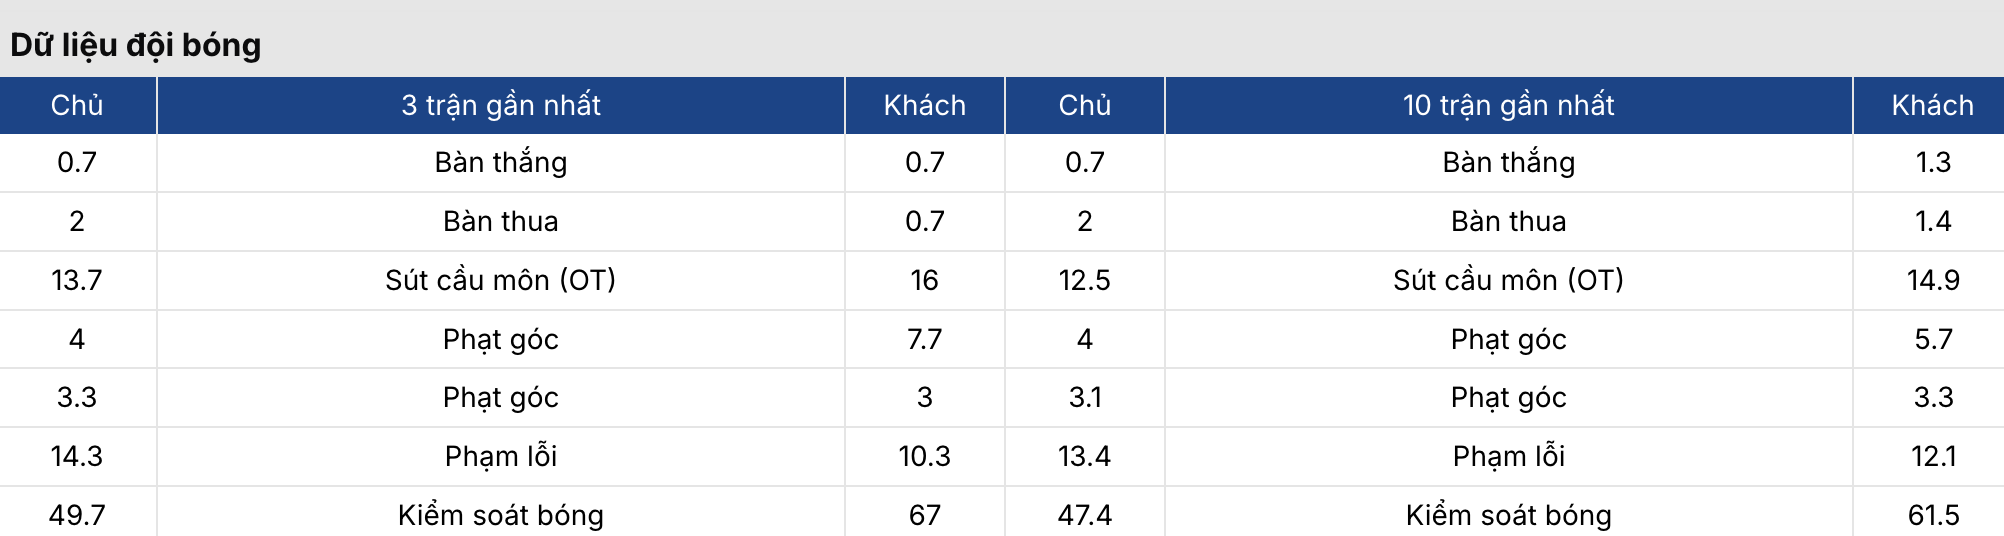Click the 7.7 corner kicks value
Viewport: 2004px width, 536px height.
[924, 339]
